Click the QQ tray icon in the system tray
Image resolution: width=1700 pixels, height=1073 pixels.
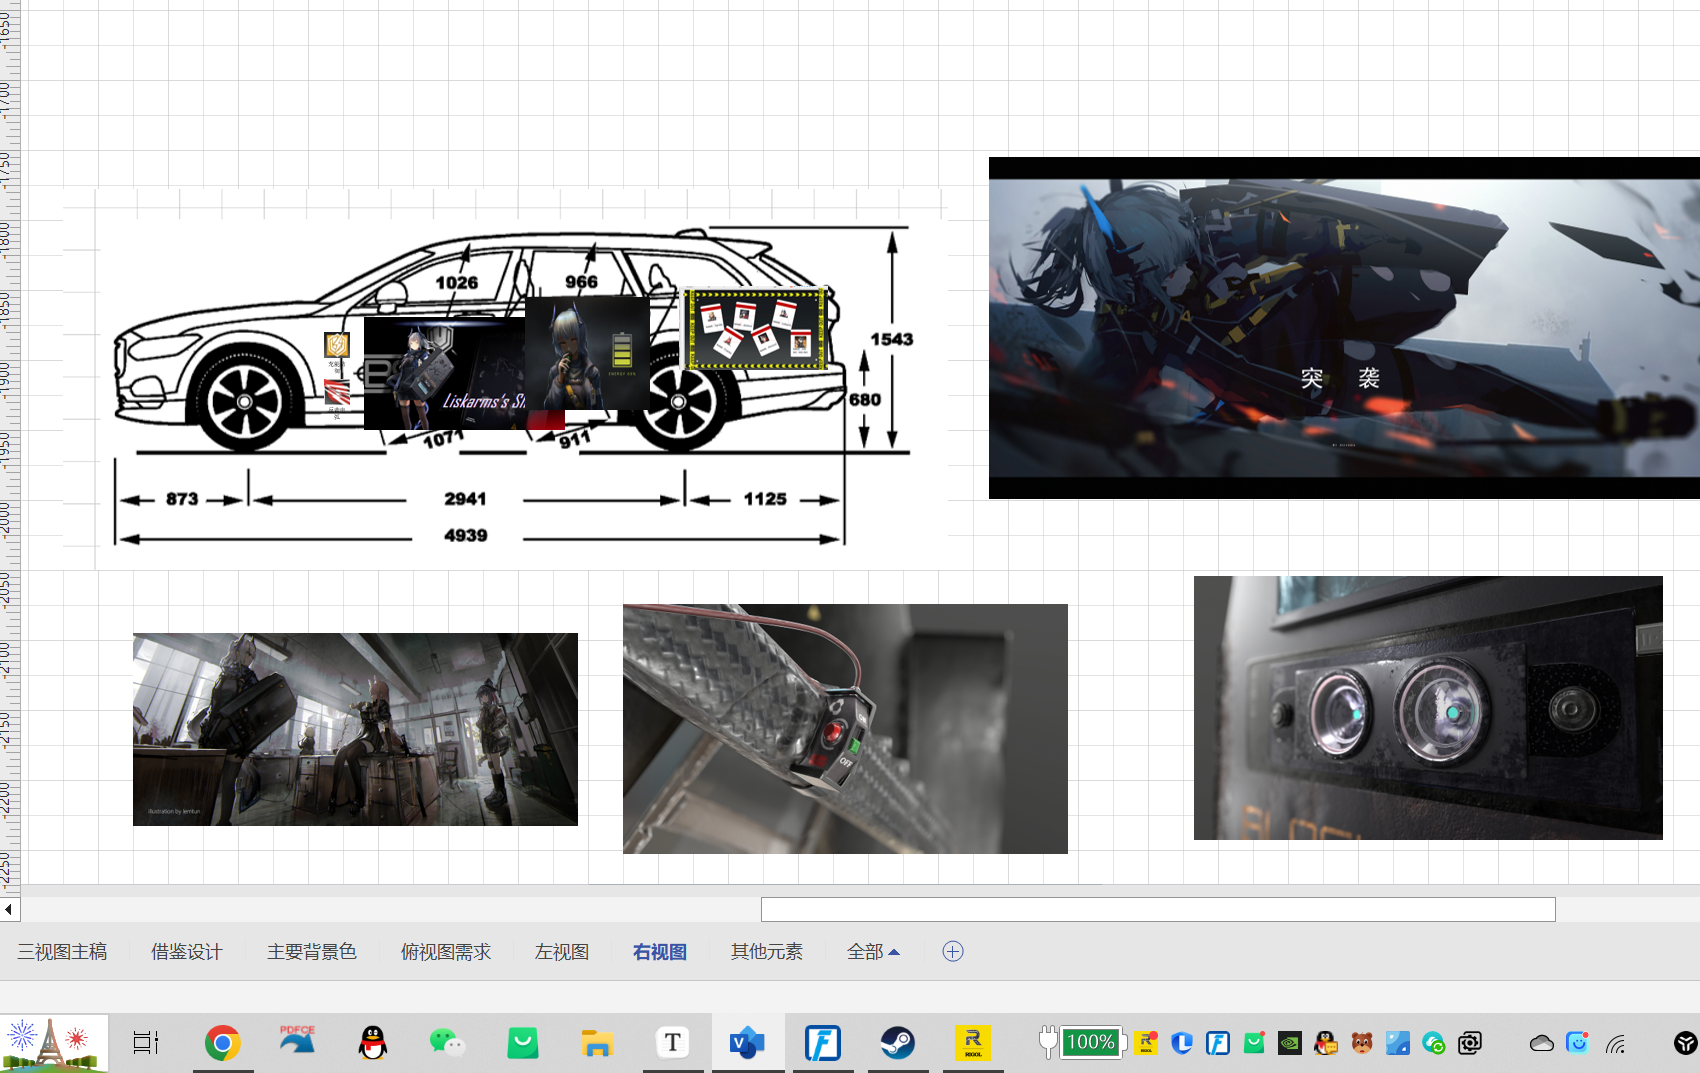1326,1043
